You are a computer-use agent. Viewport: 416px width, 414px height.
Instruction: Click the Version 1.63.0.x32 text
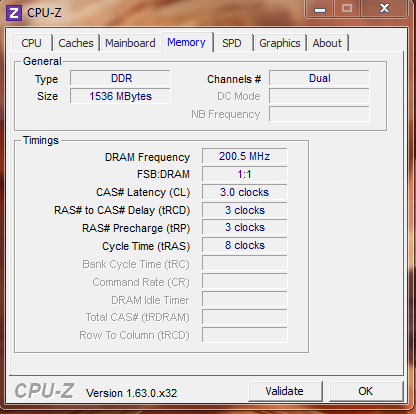(132, 393)
